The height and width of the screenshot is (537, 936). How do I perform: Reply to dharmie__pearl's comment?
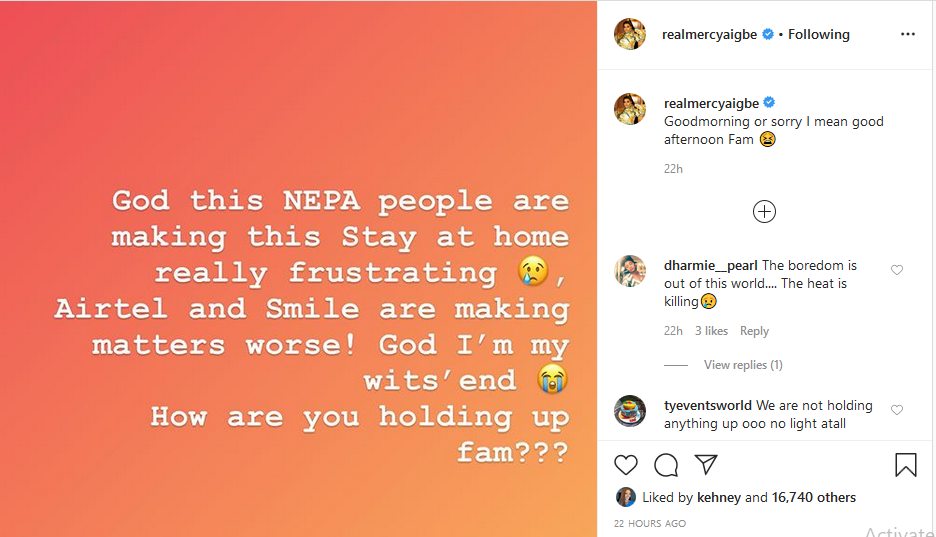[x=754, y=331]
